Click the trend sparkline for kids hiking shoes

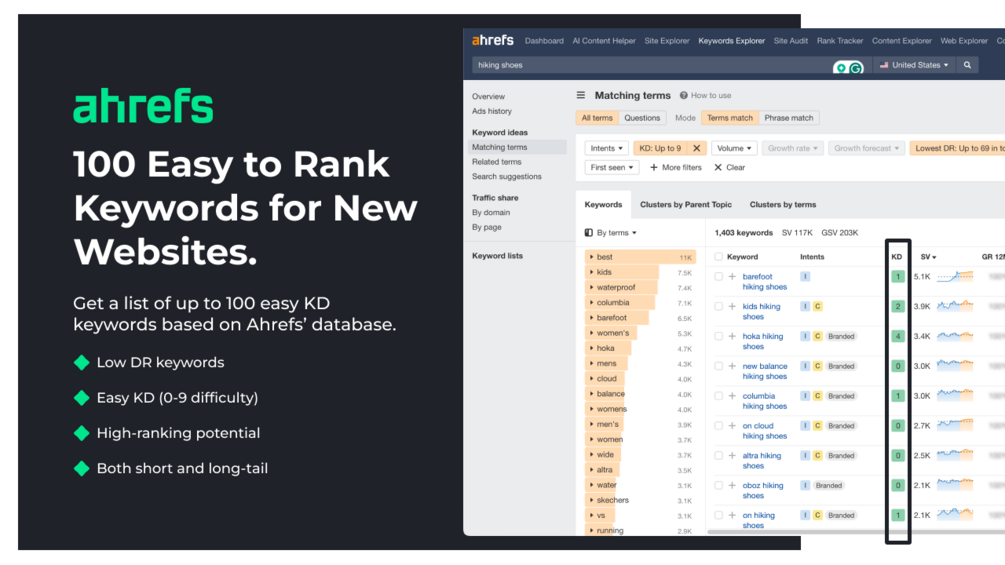(955, 306)
